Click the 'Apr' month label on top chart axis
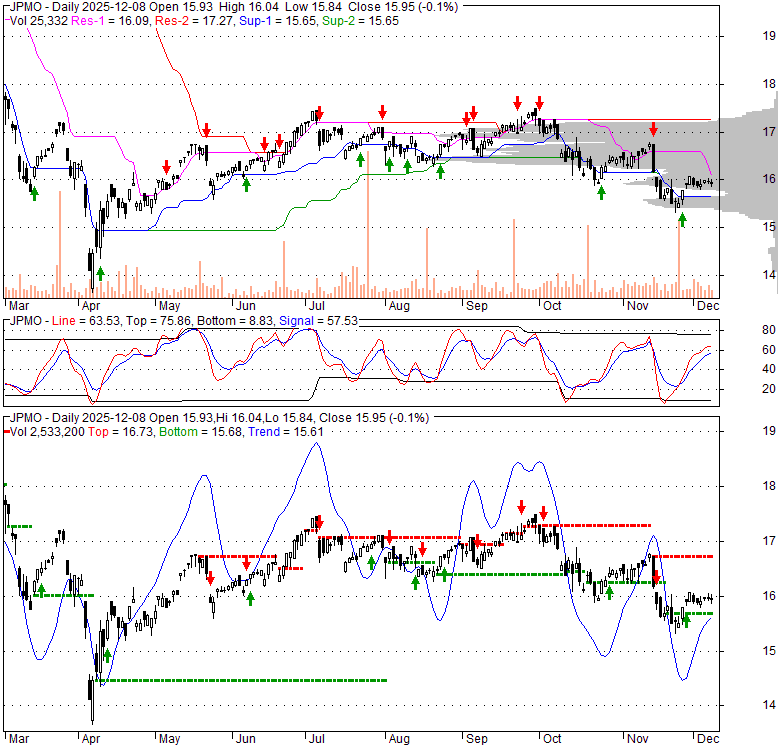The image size is (780, 745). click(x=91, y=305)
